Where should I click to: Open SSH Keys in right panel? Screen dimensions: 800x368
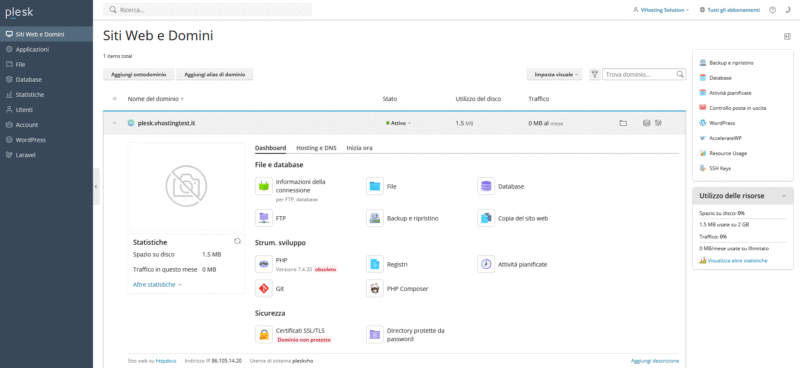(720, 168)
